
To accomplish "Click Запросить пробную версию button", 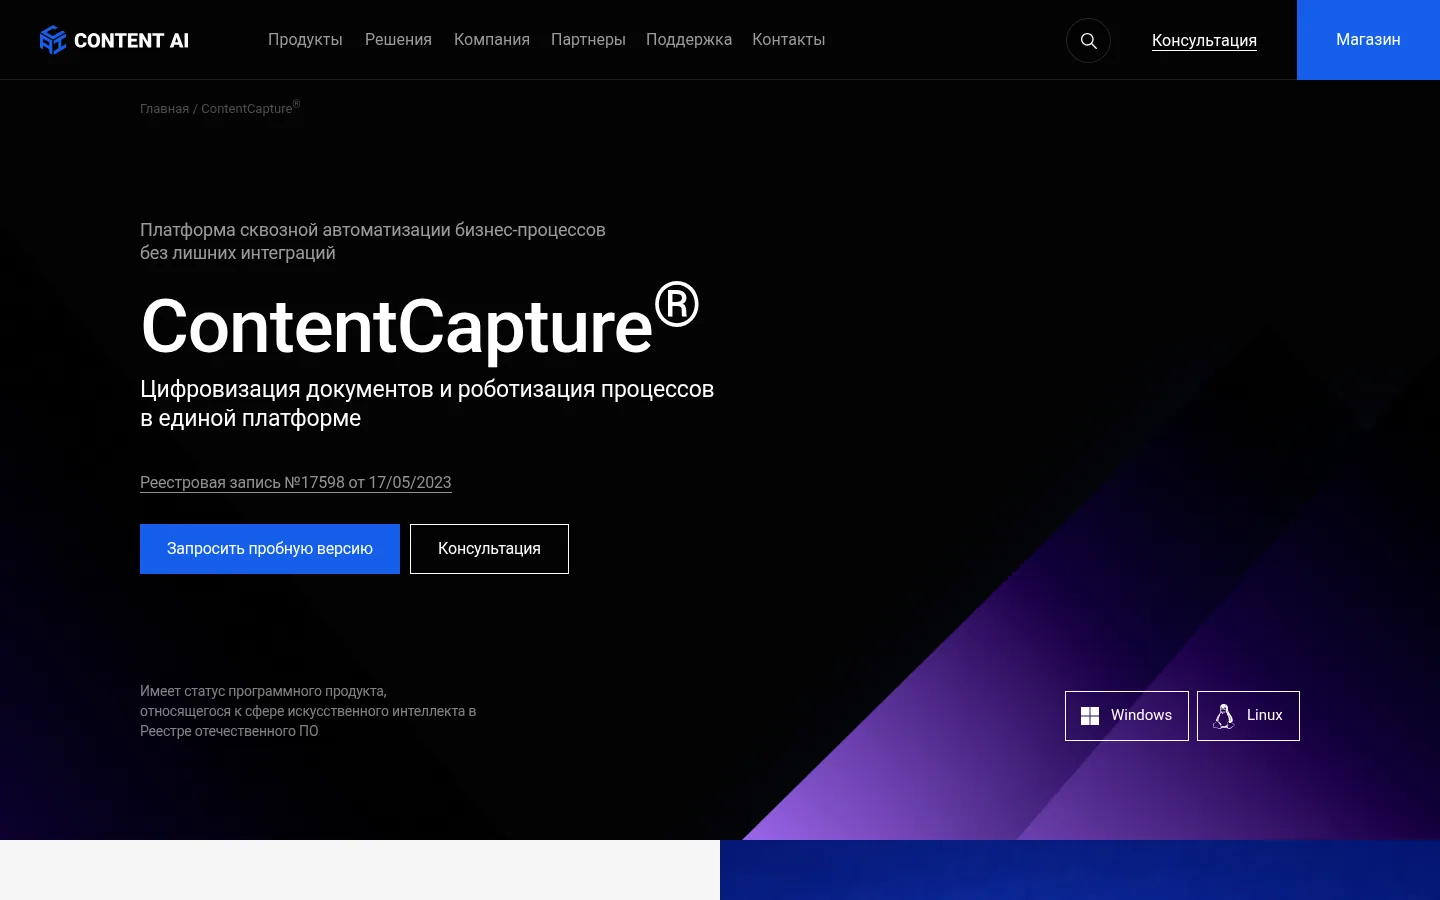I will (x=270, y=549).
